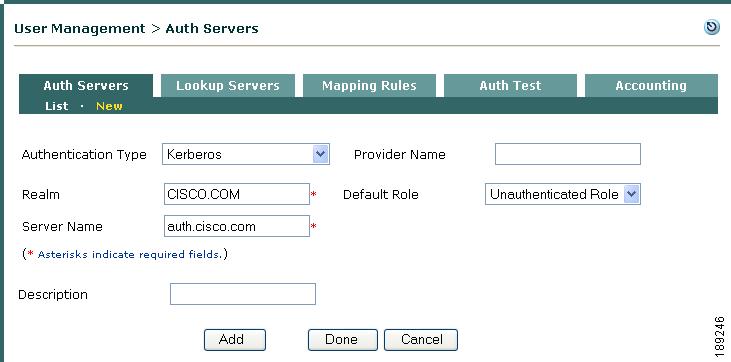Viewport: 731px width, 362px height.
Task: Open the Authentication Type dropdown arrow
Action: pos(320,154)
